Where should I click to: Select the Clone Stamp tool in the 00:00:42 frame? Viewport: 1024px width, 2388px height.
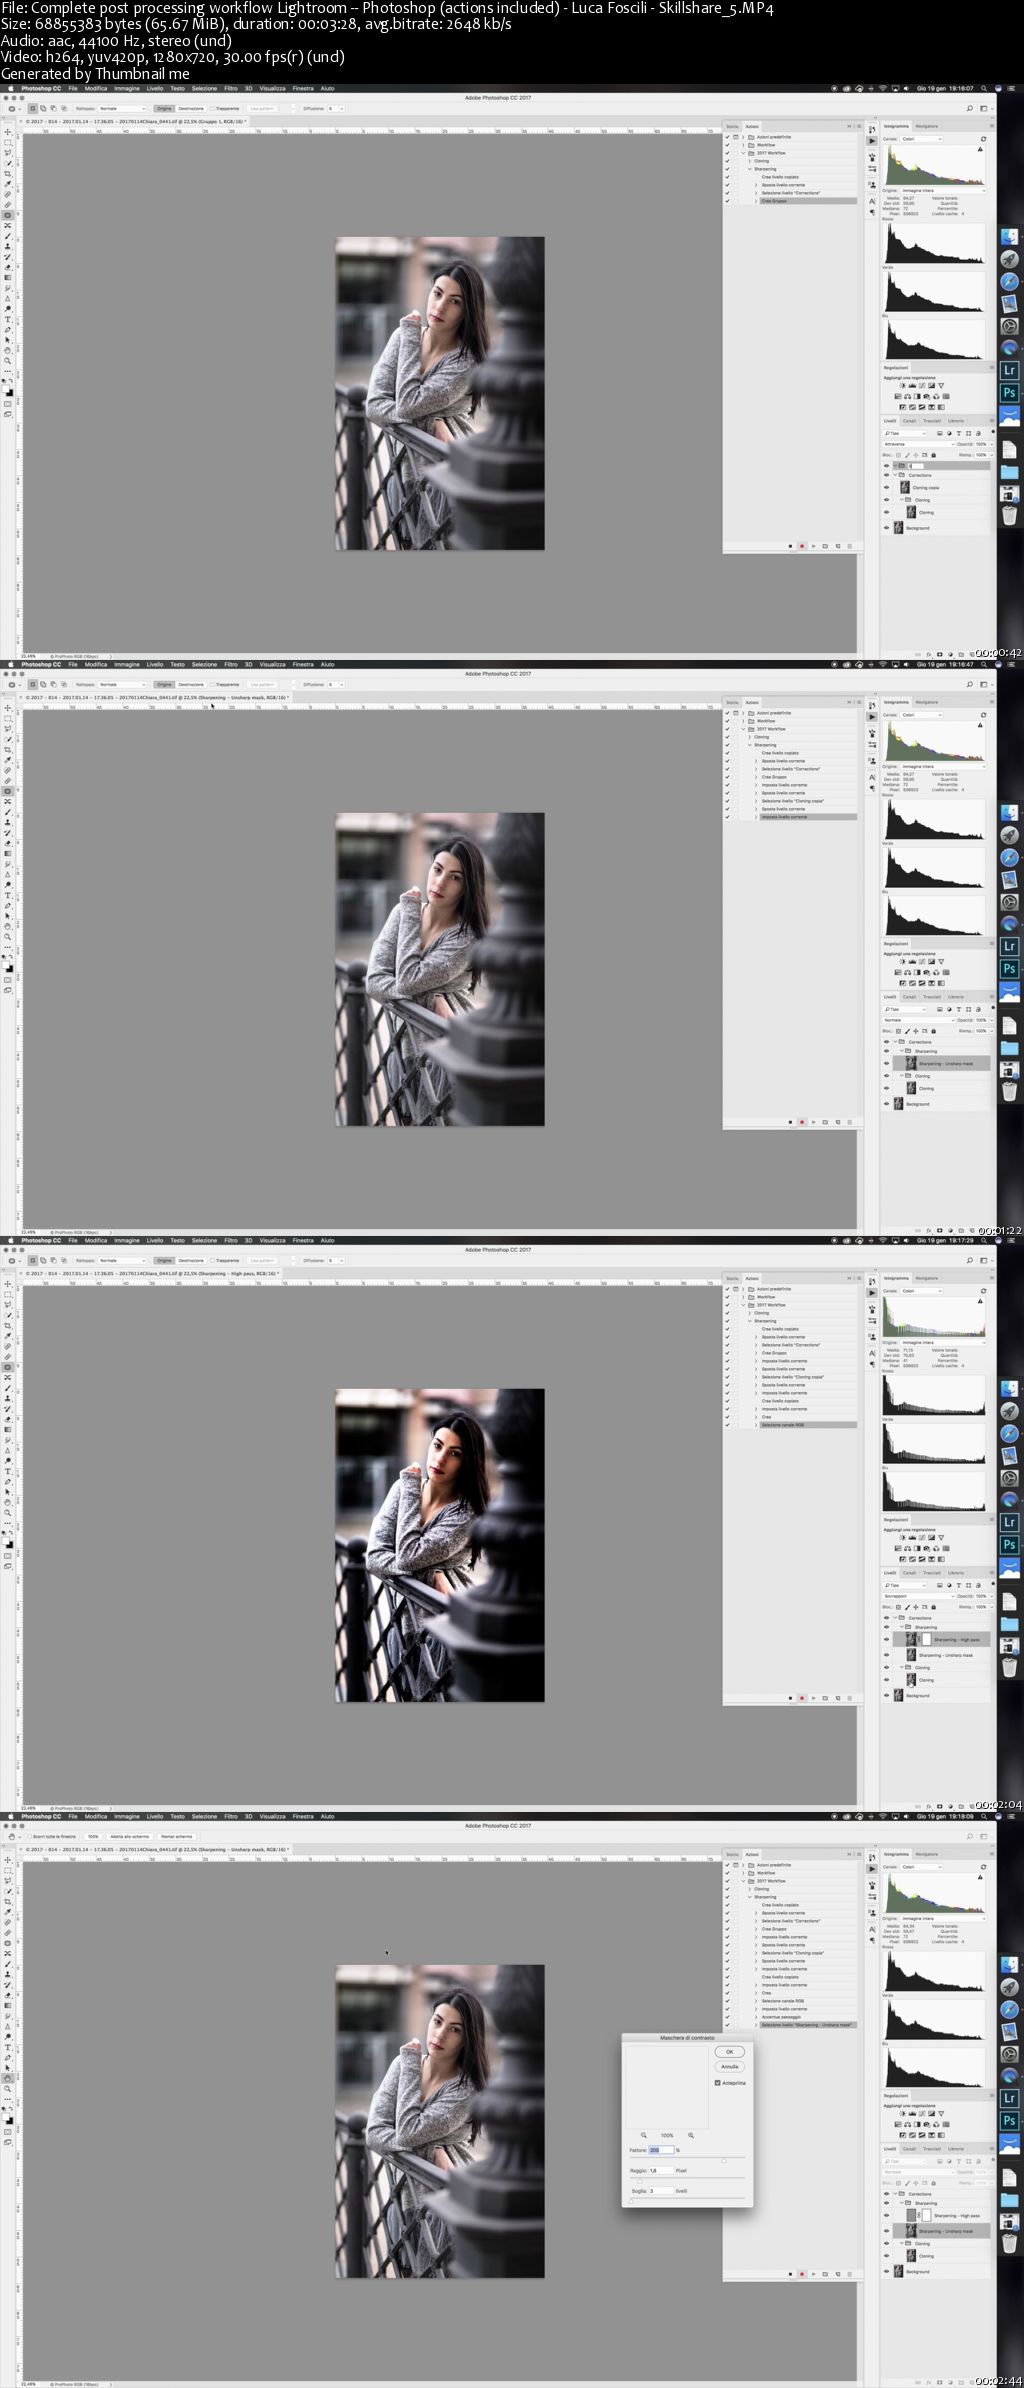pyautogui.click(x=8, y=246)
